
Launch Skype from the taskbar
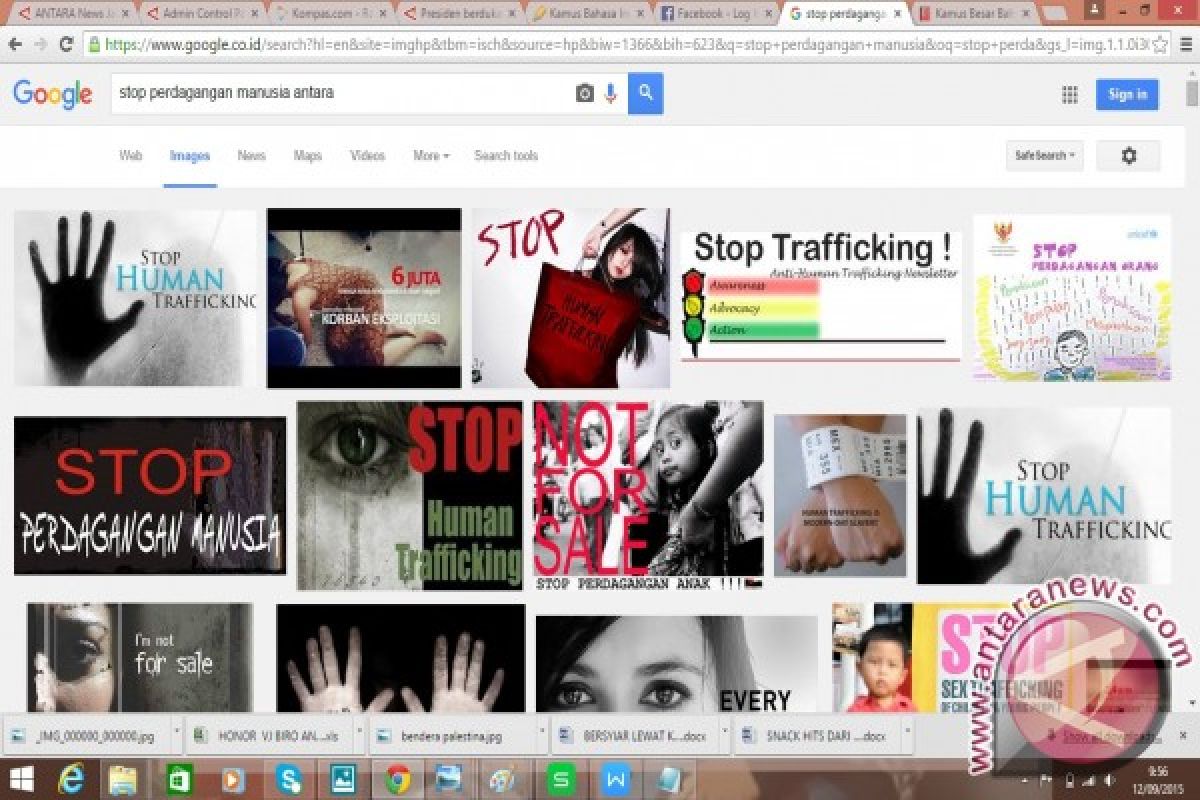[x=289, y=778]
